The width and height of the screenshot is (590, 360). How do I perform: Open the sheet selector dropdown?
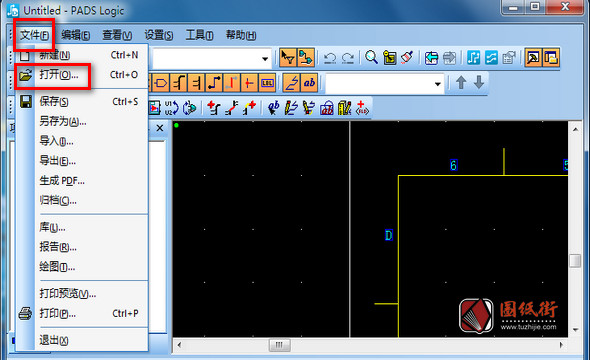[x=265, y=59]
